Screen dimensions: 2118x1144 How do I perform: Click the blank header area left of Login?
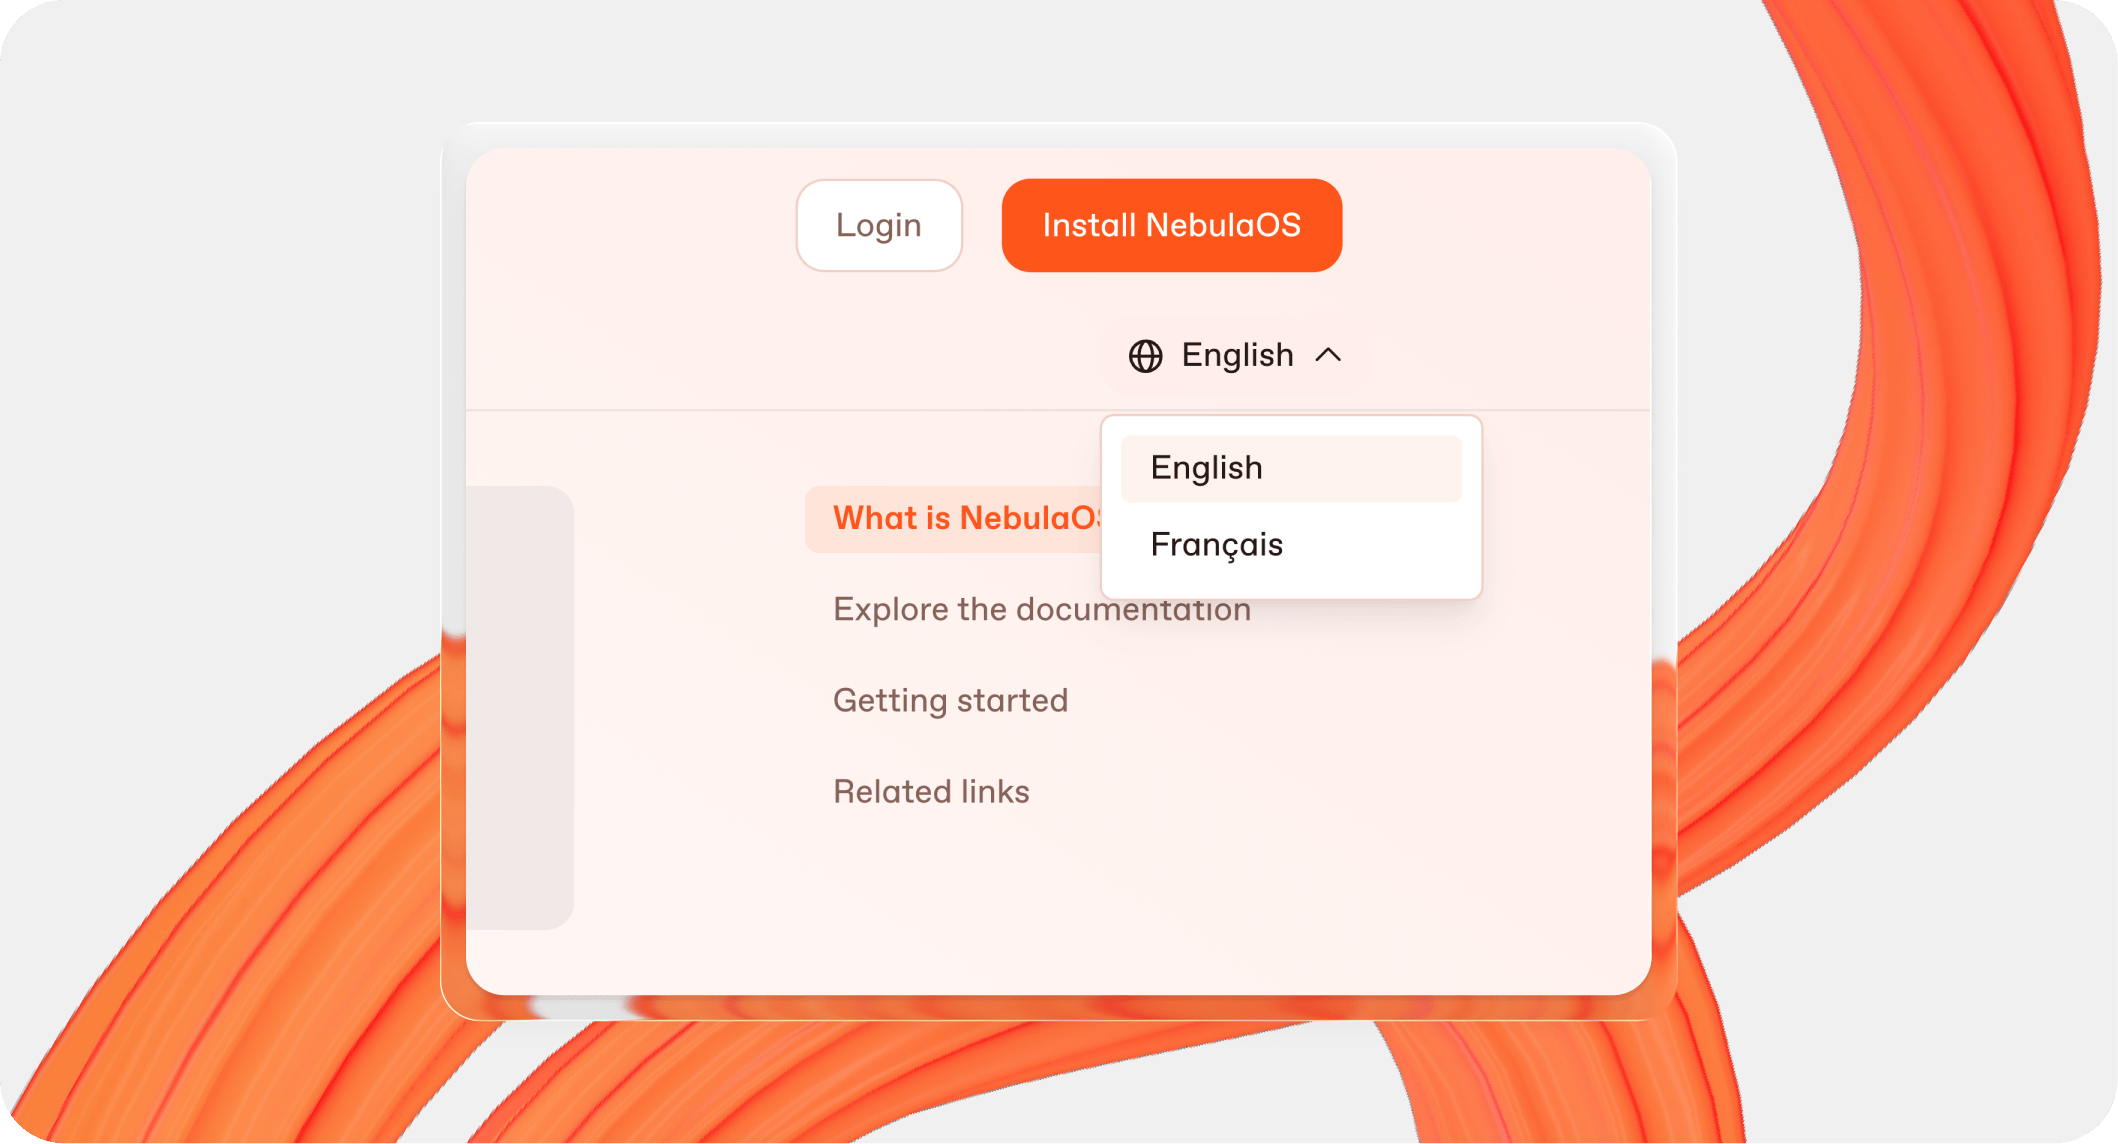click(630, 226)
